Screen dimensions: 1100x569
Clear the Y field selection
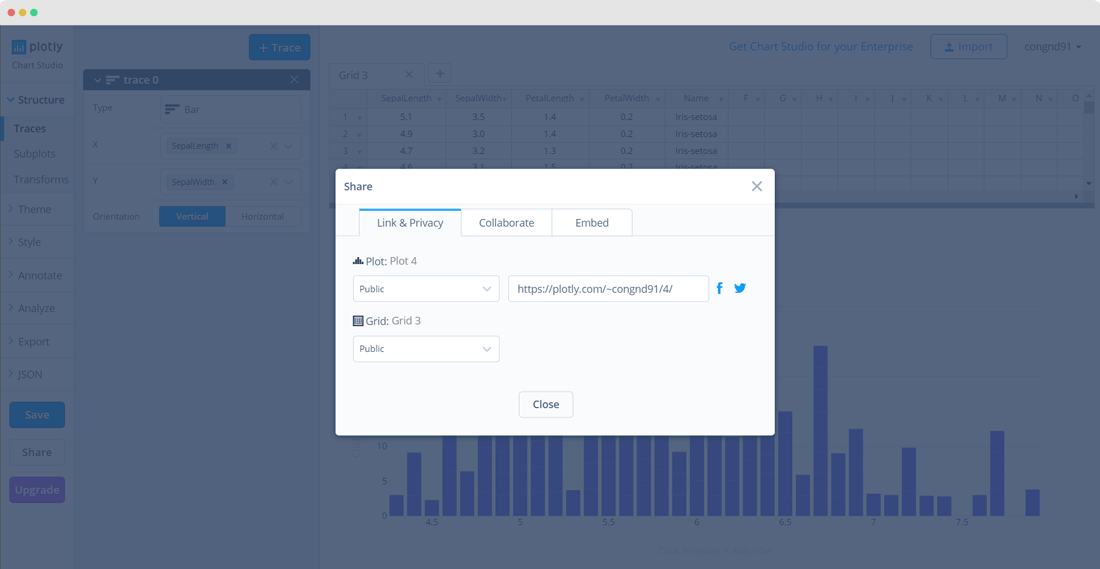274,182
